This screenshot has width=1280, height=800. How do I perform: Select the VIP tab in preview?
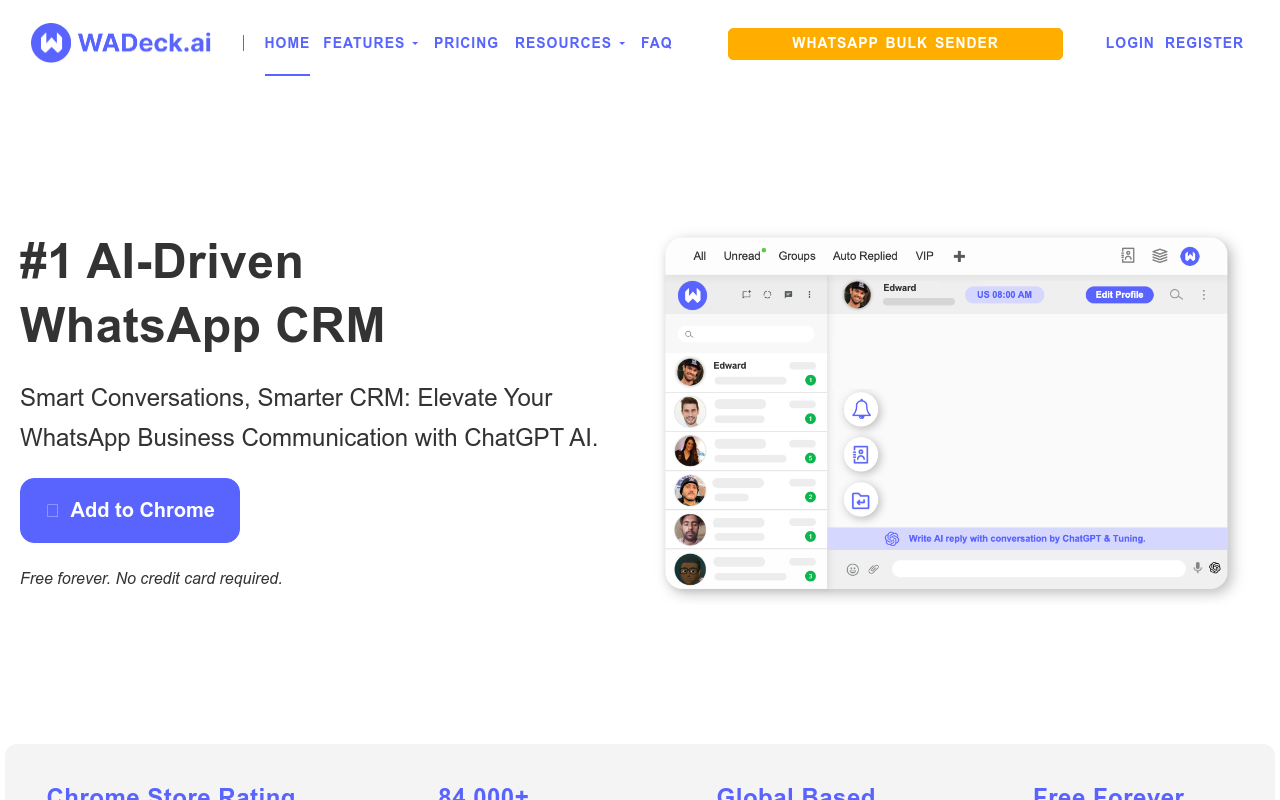click(x=925, y=256)
